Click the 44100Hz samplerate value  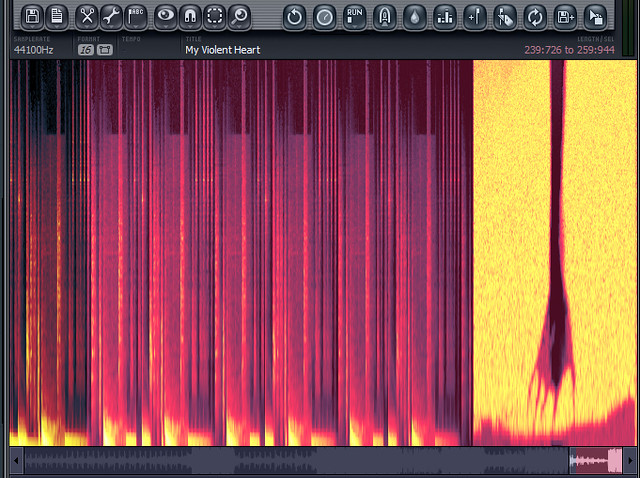(33, 50)
